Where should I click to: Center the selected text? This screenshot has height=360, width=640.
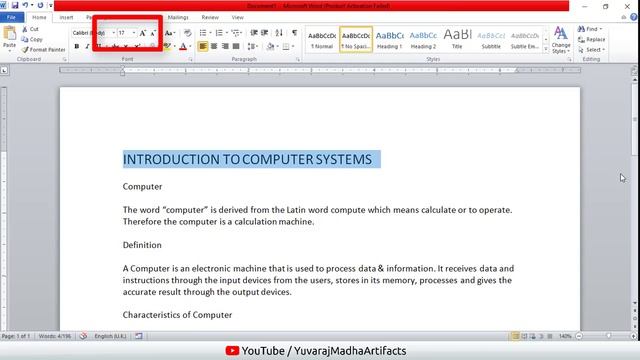pos(214,47)
